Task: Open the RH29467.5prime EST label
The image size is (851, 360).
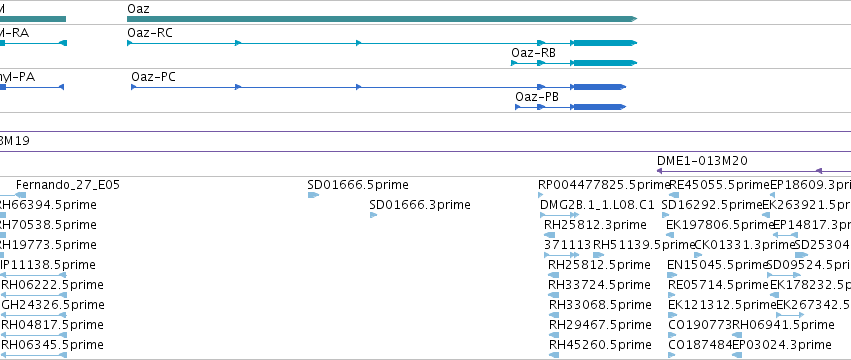Action: click(600, 324)
